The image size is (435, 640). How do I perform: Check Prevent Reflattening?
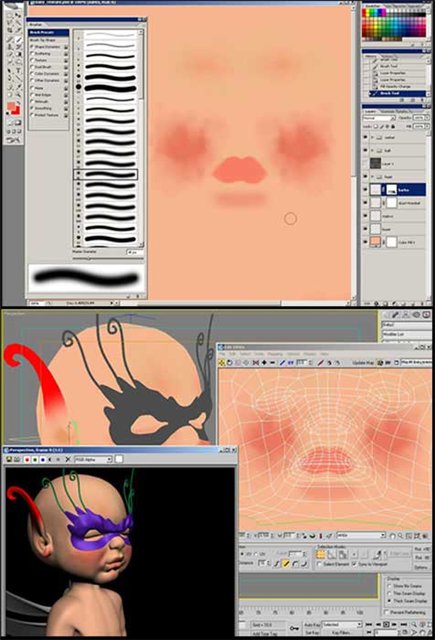(386, 613)
